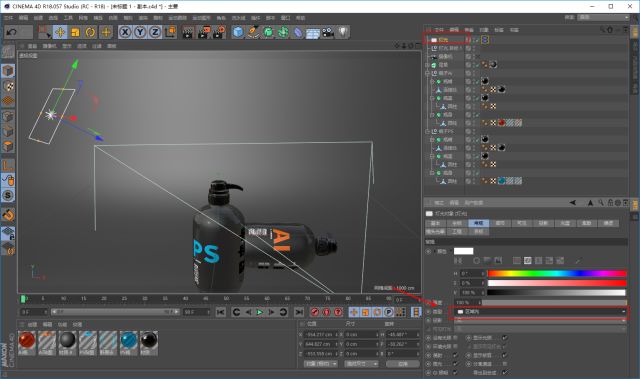Viewport: 640px width, 379px height.
Task: Select the highlighted General attribute tab
Action: pyautogui.click(x=478, y=223)
